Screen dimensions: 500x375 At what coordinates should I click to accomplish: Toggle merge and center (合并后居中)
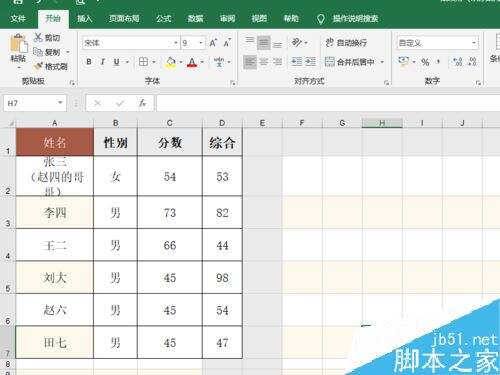(350, 62)
